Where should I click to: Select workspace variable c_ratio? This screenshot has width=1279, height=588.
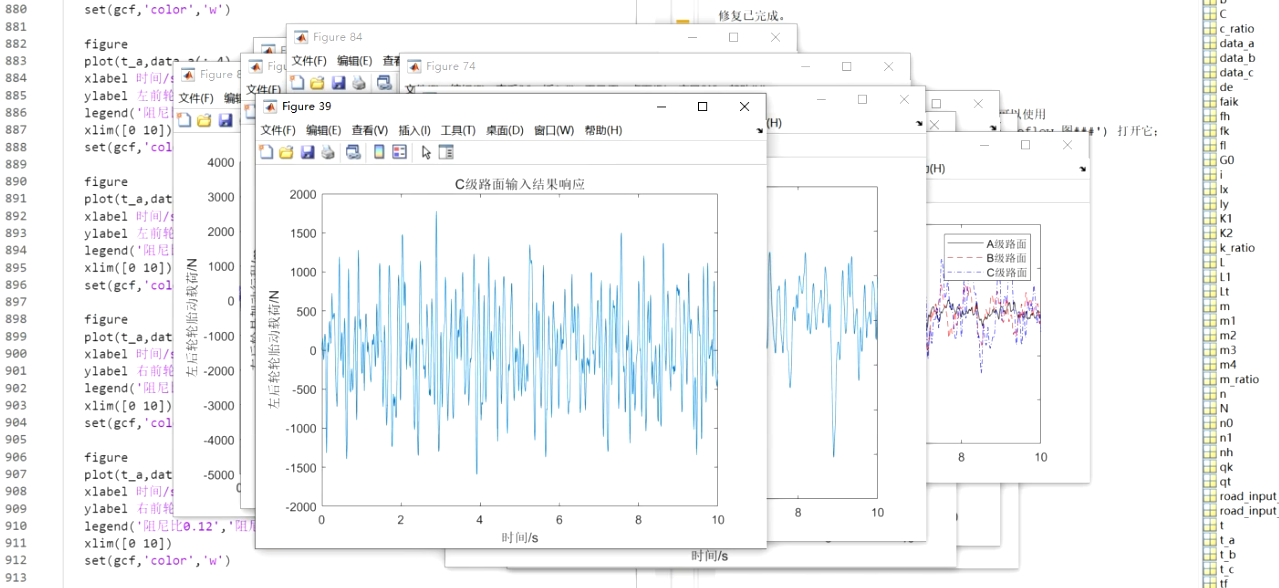1229,29
